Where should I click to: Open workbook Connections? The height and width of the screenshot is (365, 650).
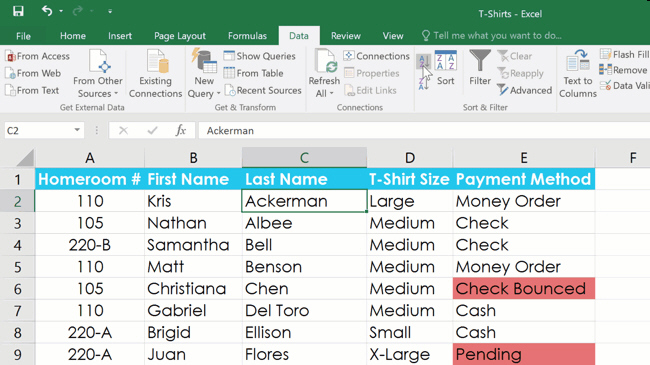pyautogui.click(x=376, y=56)
